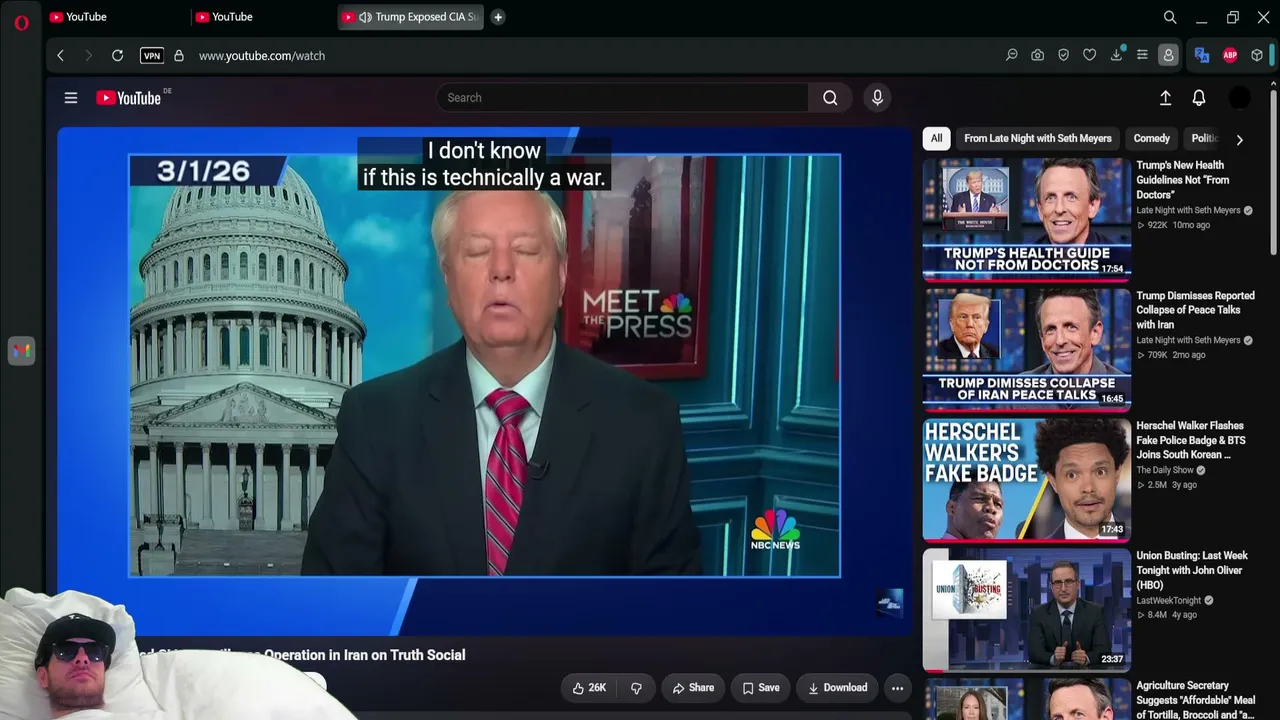Open "Union Busting: Last Week Tonight" title
The height and width of the screenshot is (720, 1280).
pos(1192,570)
